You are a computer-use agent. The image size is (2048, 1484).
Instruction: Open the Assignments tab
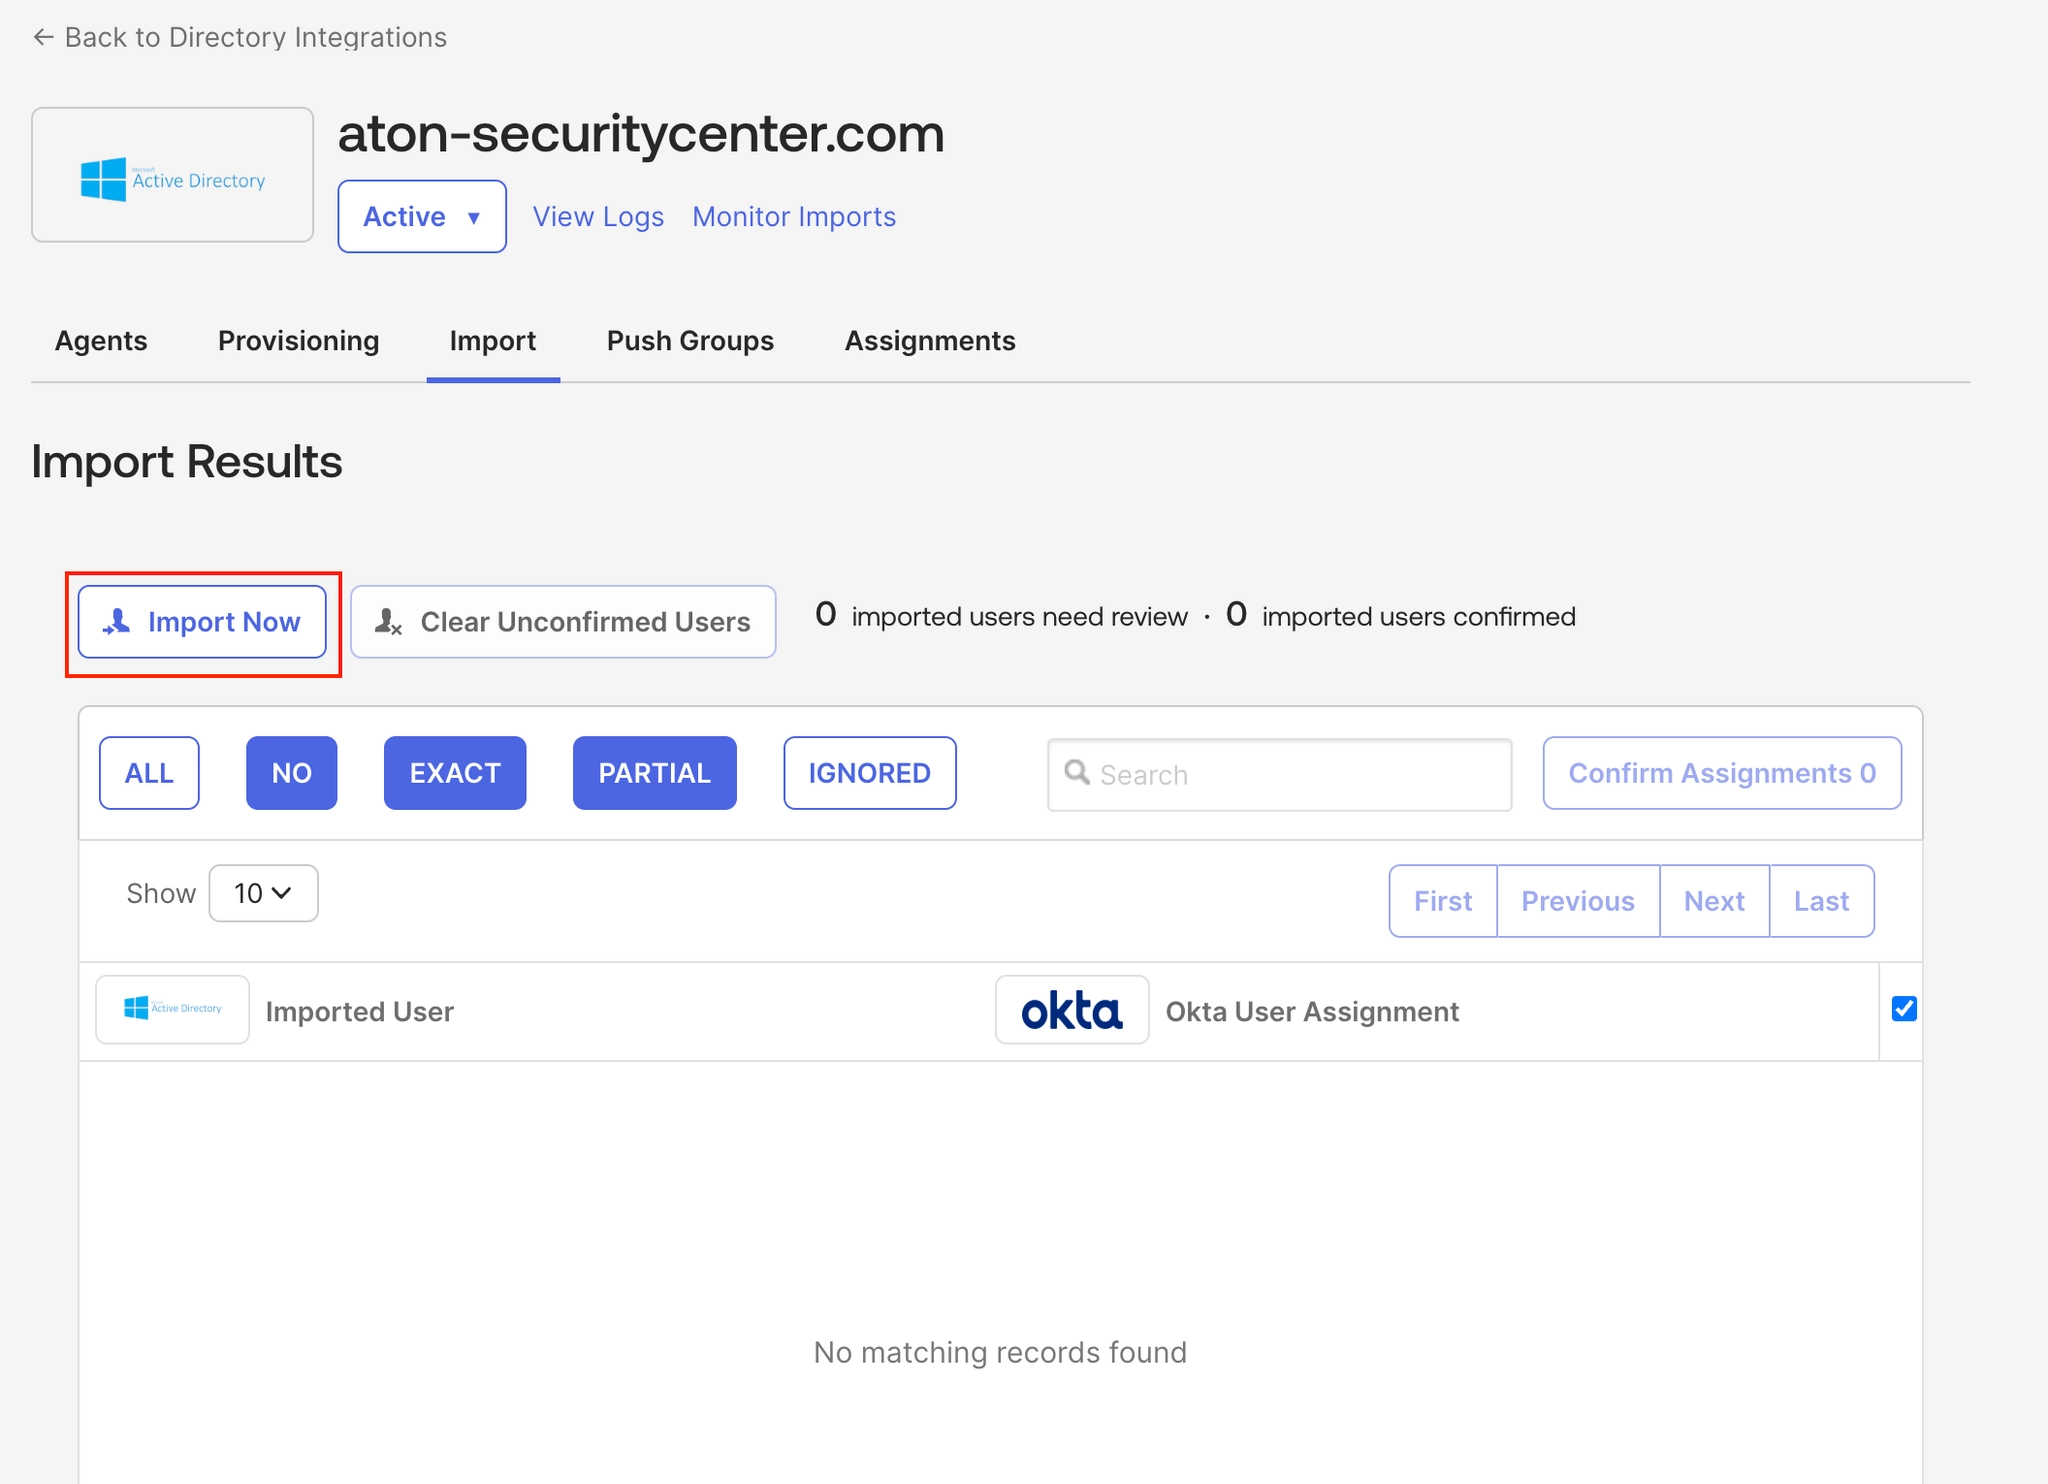(x=930, y=341)
